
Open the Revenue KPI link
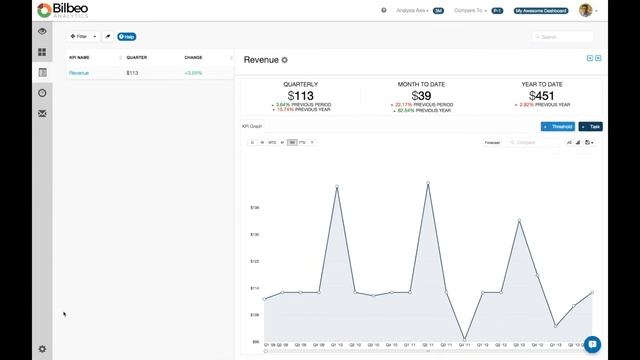[x=79, y=73]
